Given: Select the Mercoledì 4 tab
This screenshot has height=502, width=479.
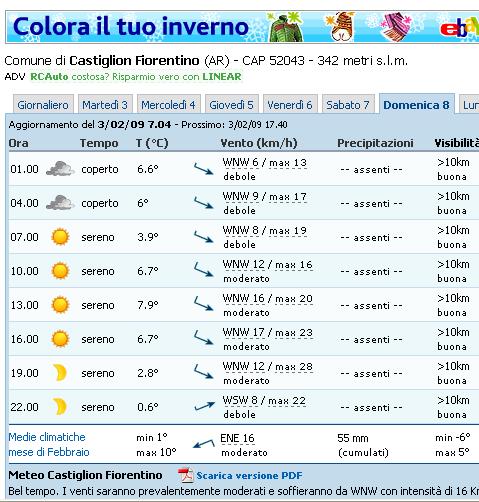Looking at the screenshot, I should click(168, 105).
